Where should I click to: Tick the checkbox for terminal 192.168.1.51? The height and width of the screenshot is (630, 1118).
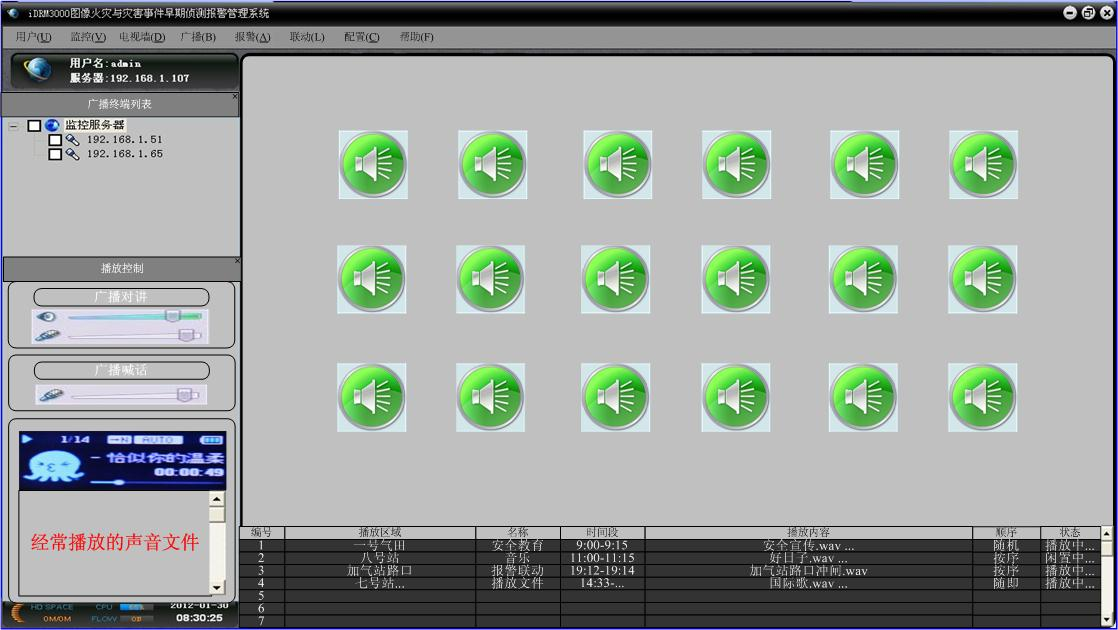pyautogui.click(x=55, y=140)
